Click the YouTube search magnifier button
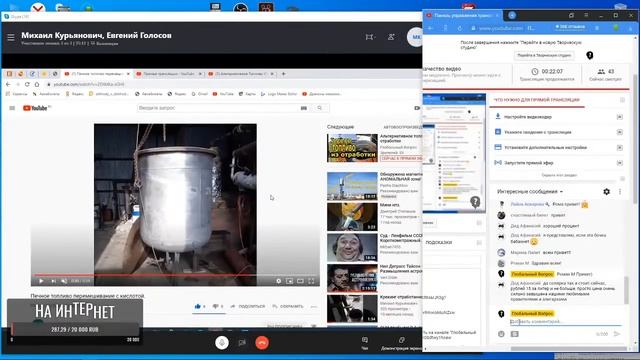This screenshot has height=360, width=640. (320, 108)
